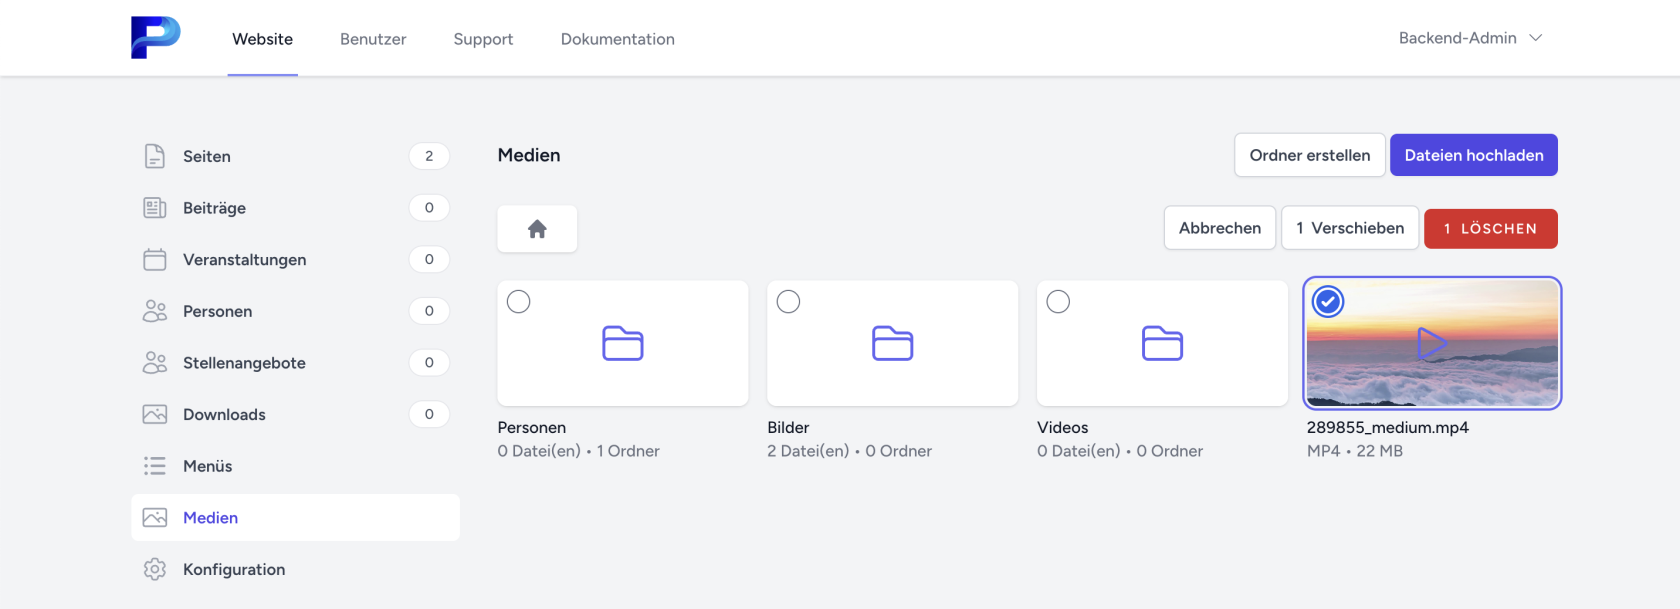Deselect the 289855_medium.mp4 video checkbox

1328,302
